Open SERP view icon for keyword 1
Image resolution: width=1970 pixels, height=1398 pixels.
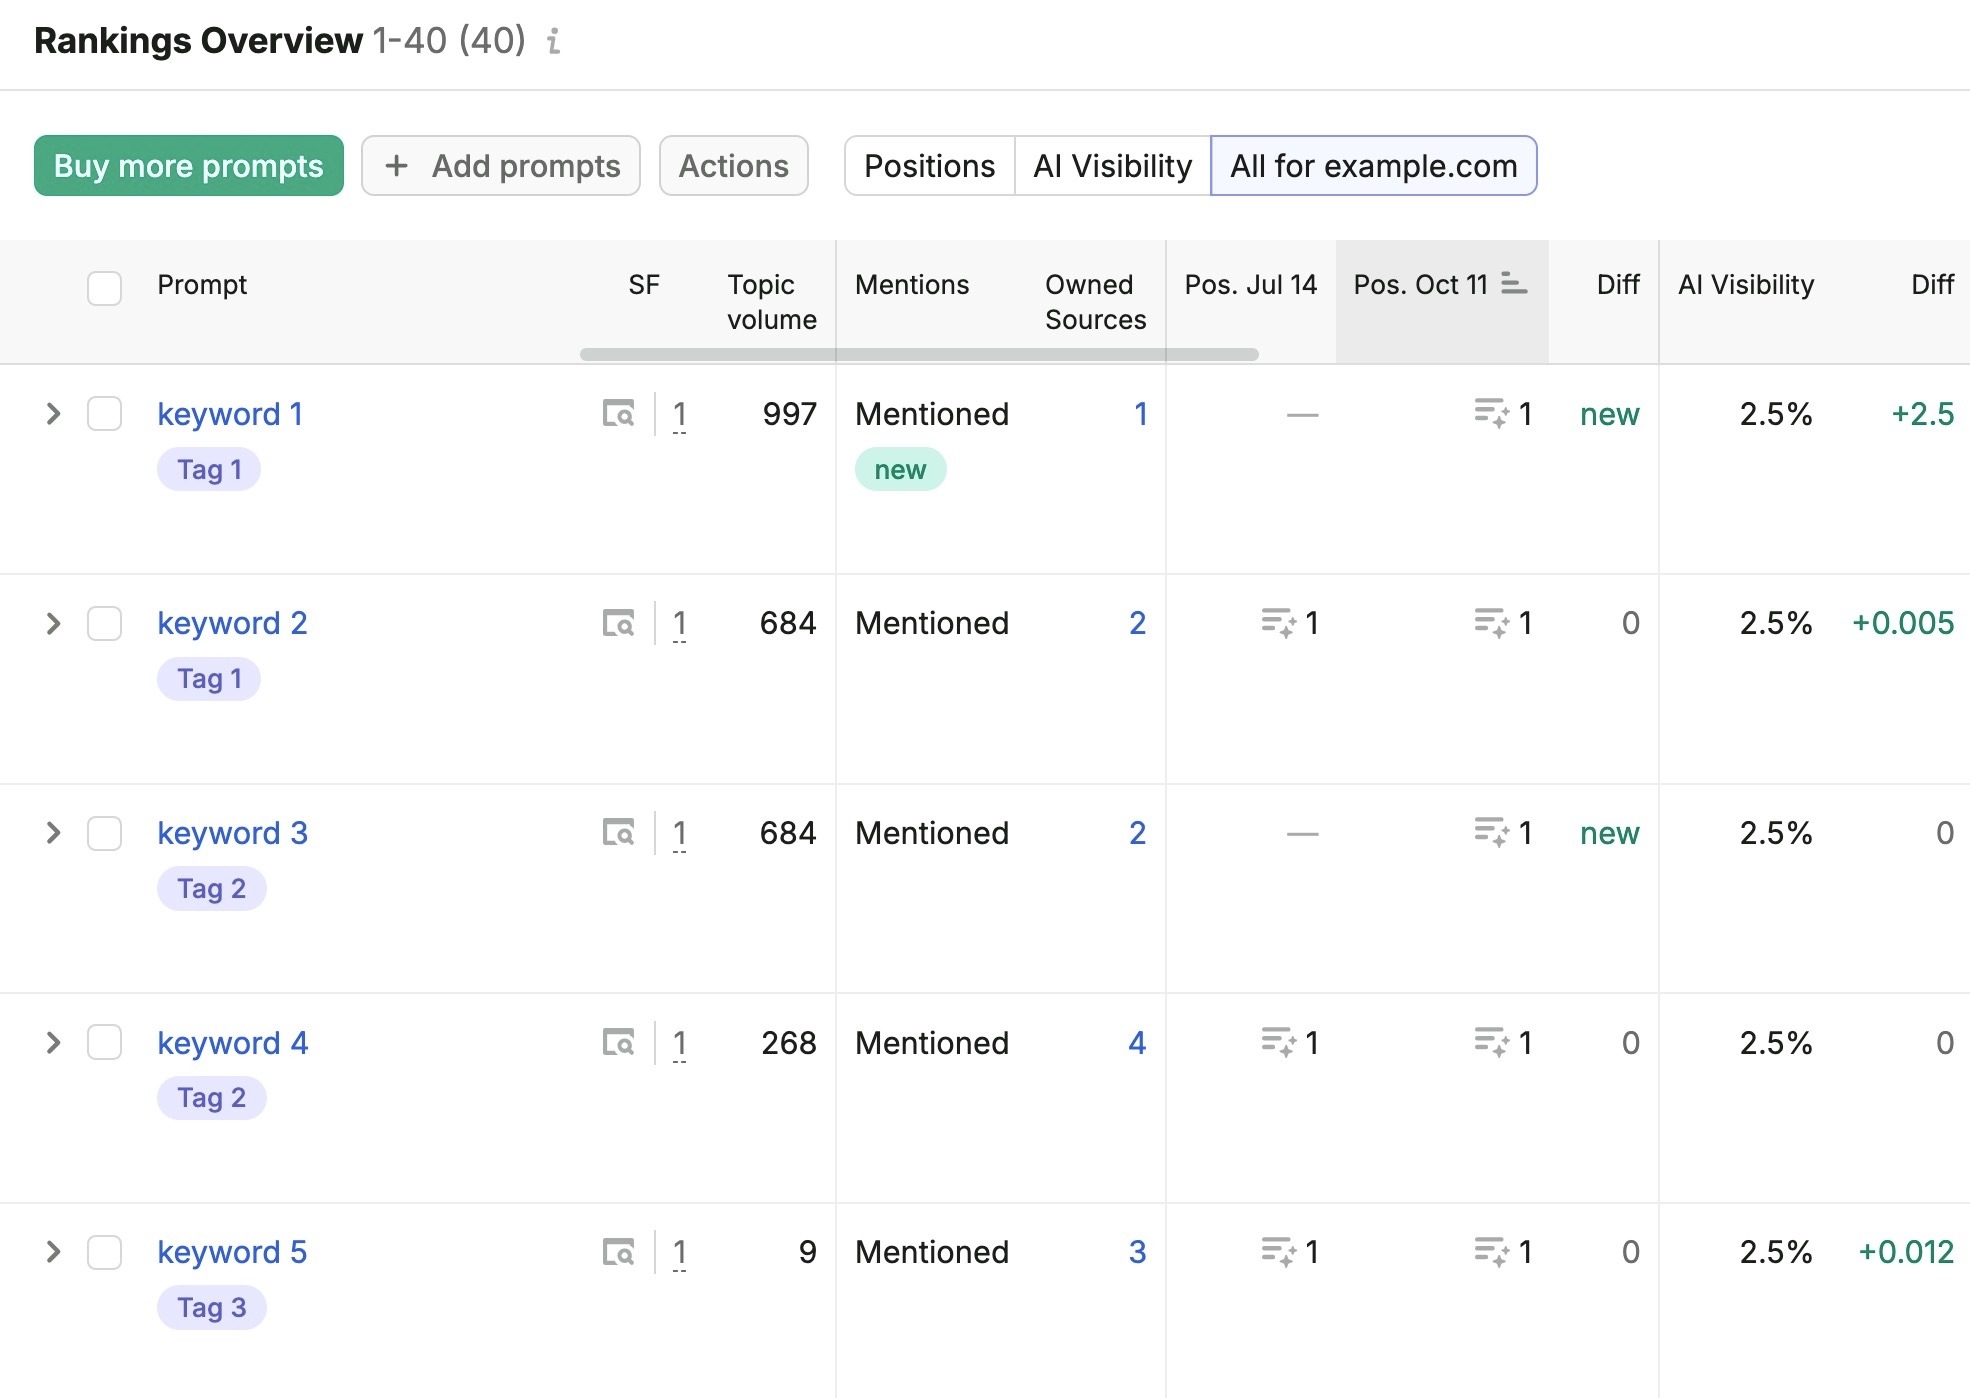(618, 413)
